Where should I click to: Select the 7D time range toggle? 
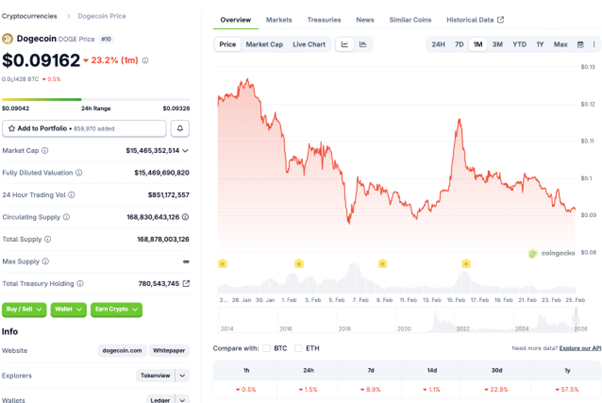pos(459,44)
